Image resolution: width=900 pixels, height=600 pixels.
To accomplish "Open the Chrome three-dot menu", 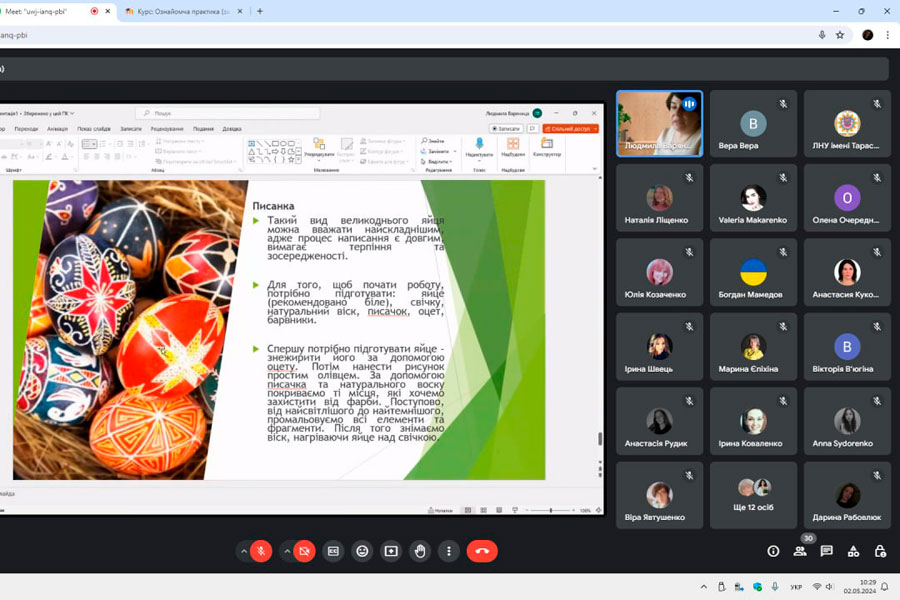I will click(x=887, y=35).
